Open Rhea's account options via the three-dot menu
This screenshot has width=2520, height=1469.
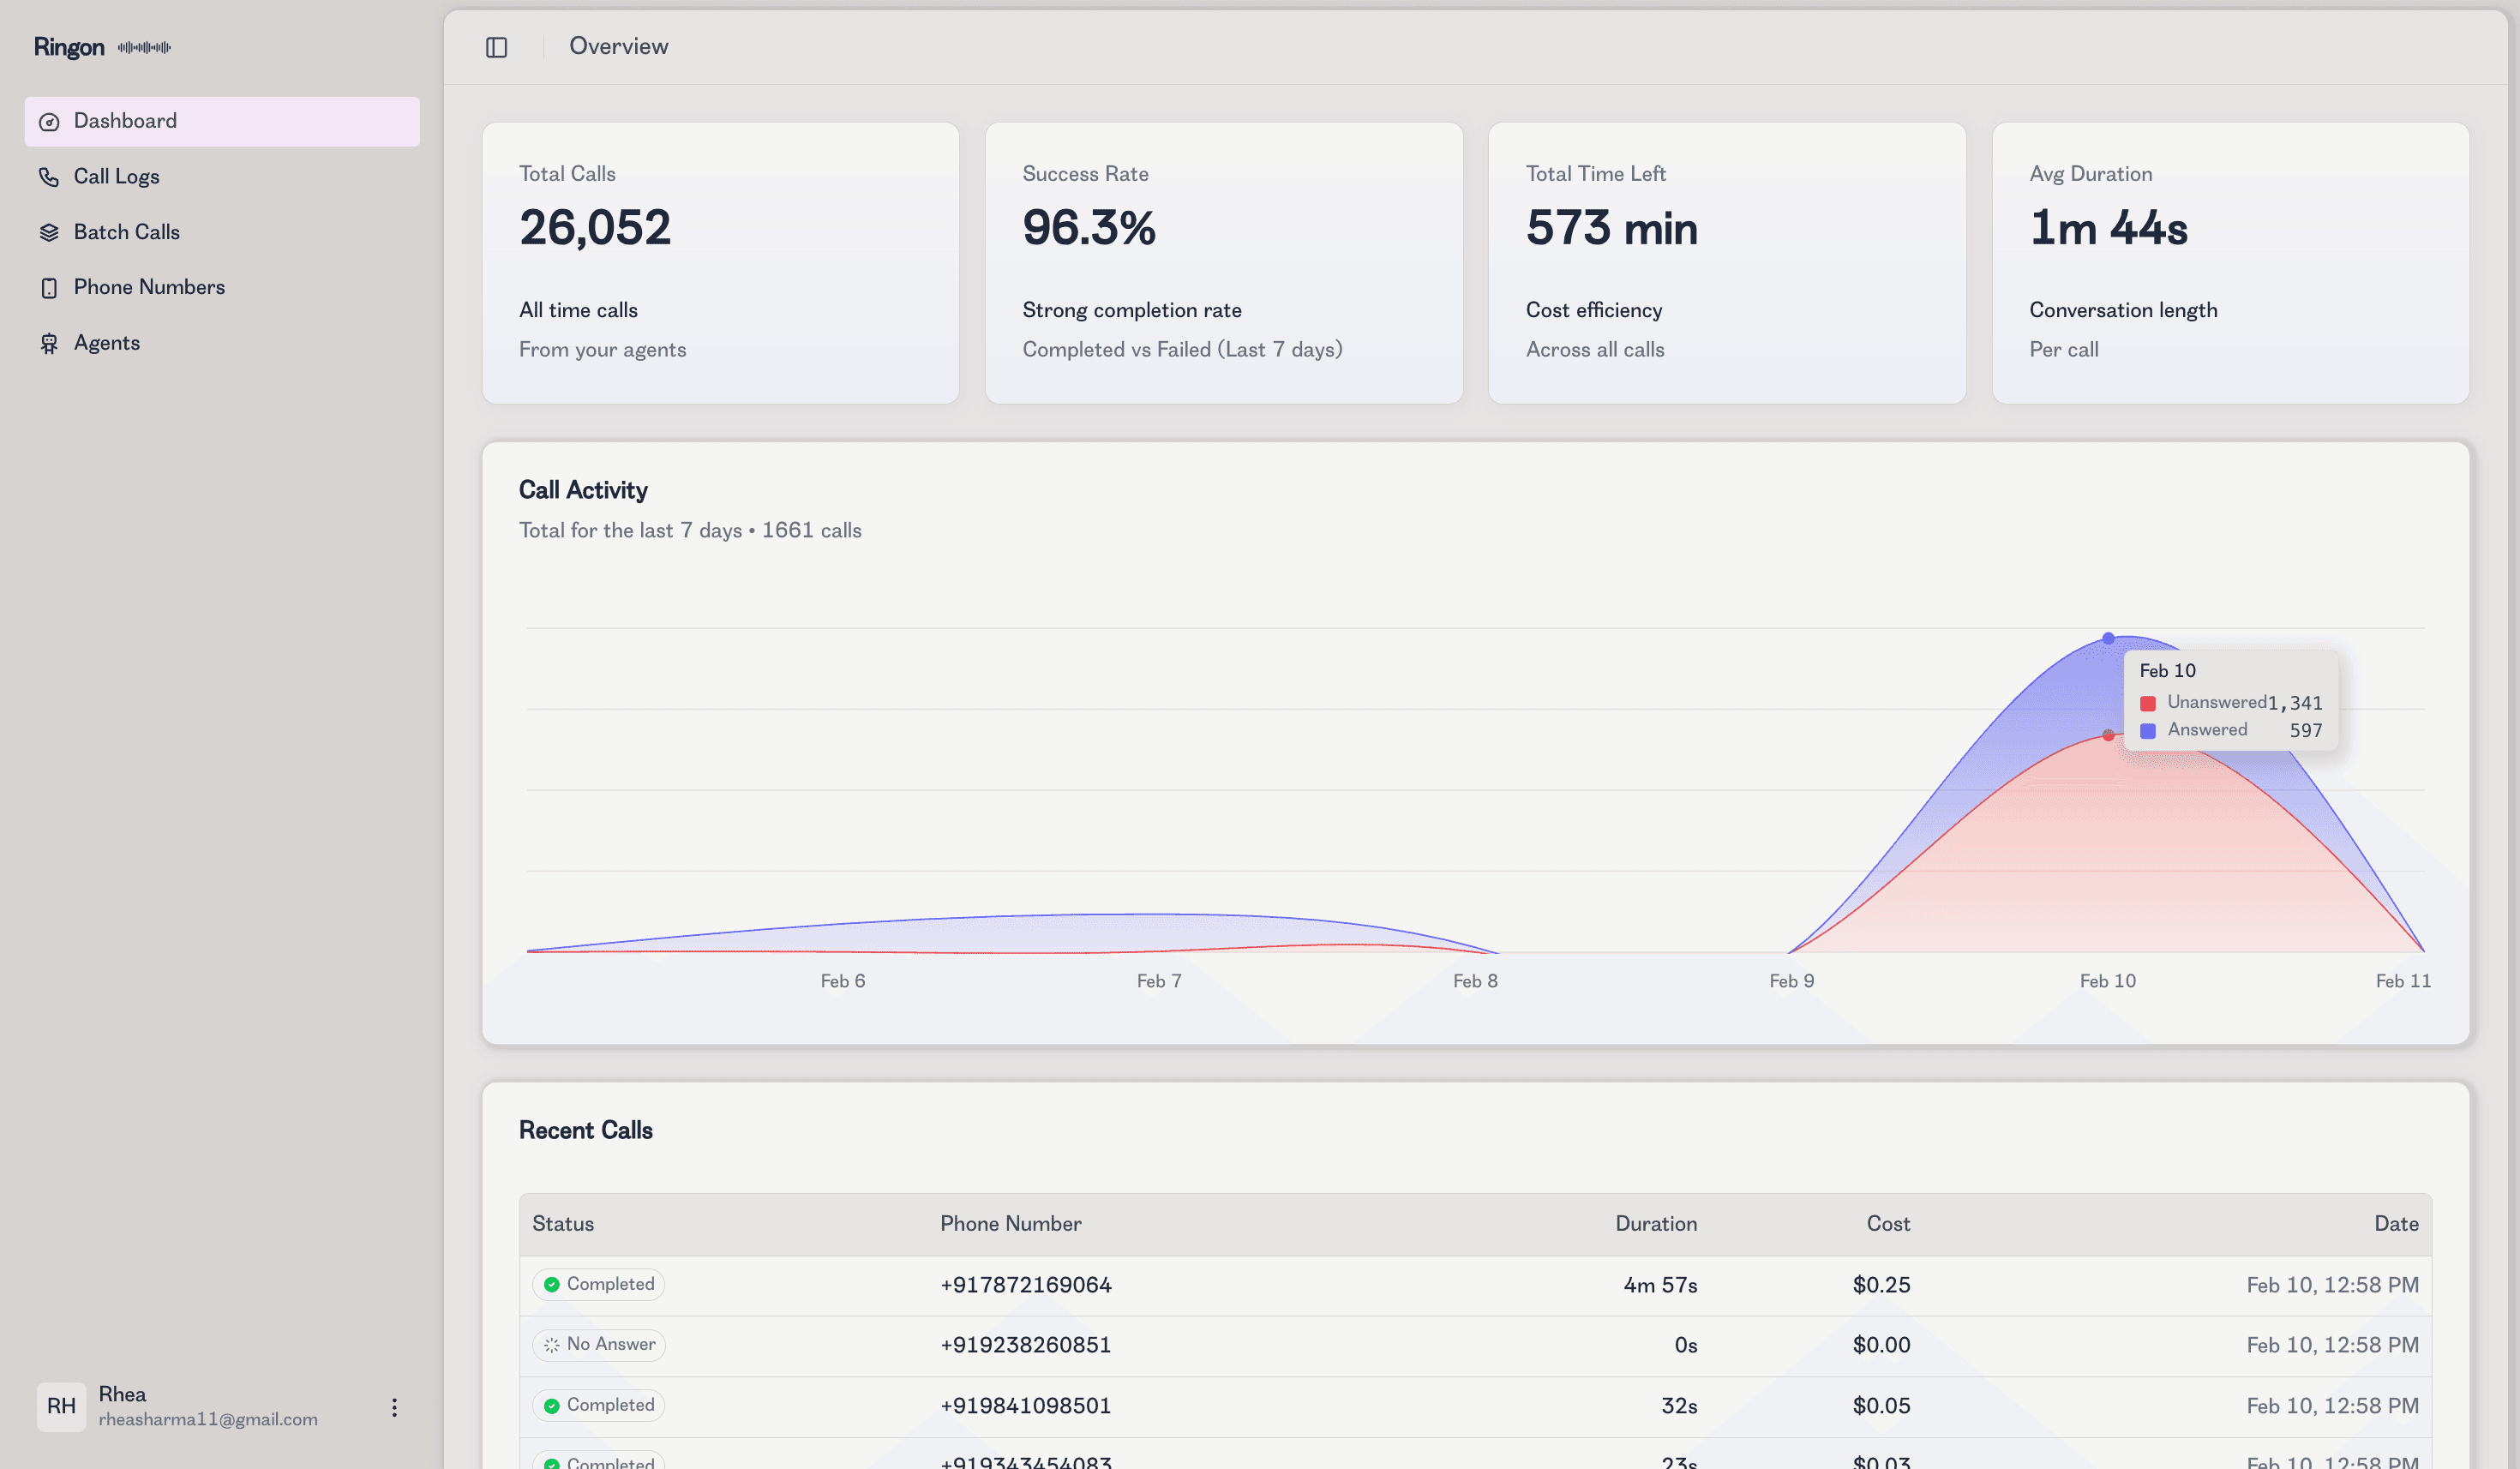[x=395, y=1406]
